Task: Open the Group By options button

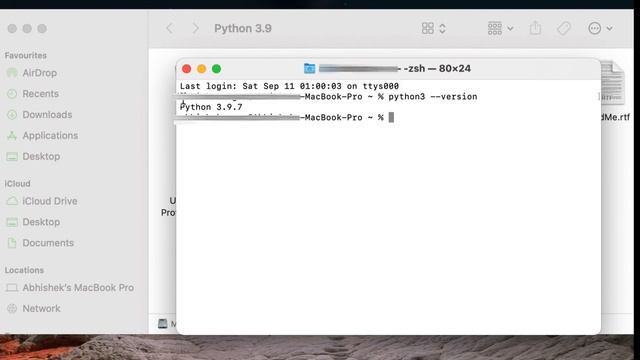Action: [x=495, y=28]
